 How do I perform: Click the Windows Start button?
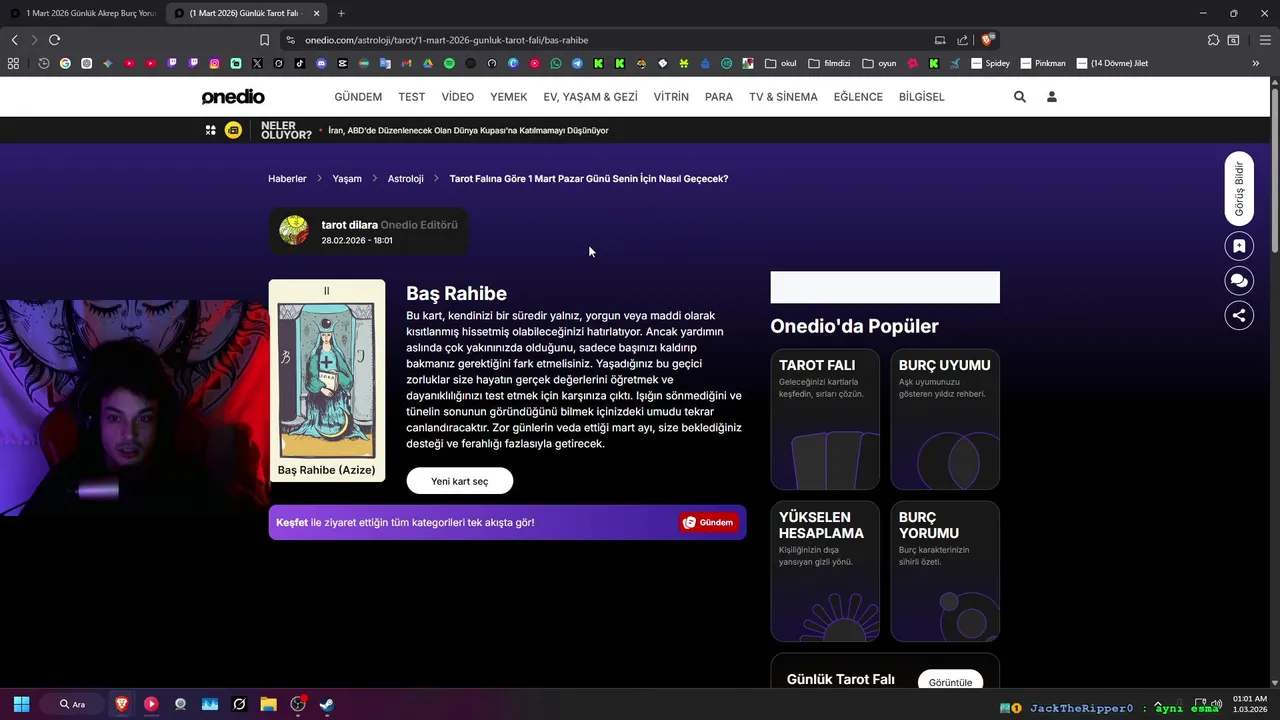pos(21,704)
